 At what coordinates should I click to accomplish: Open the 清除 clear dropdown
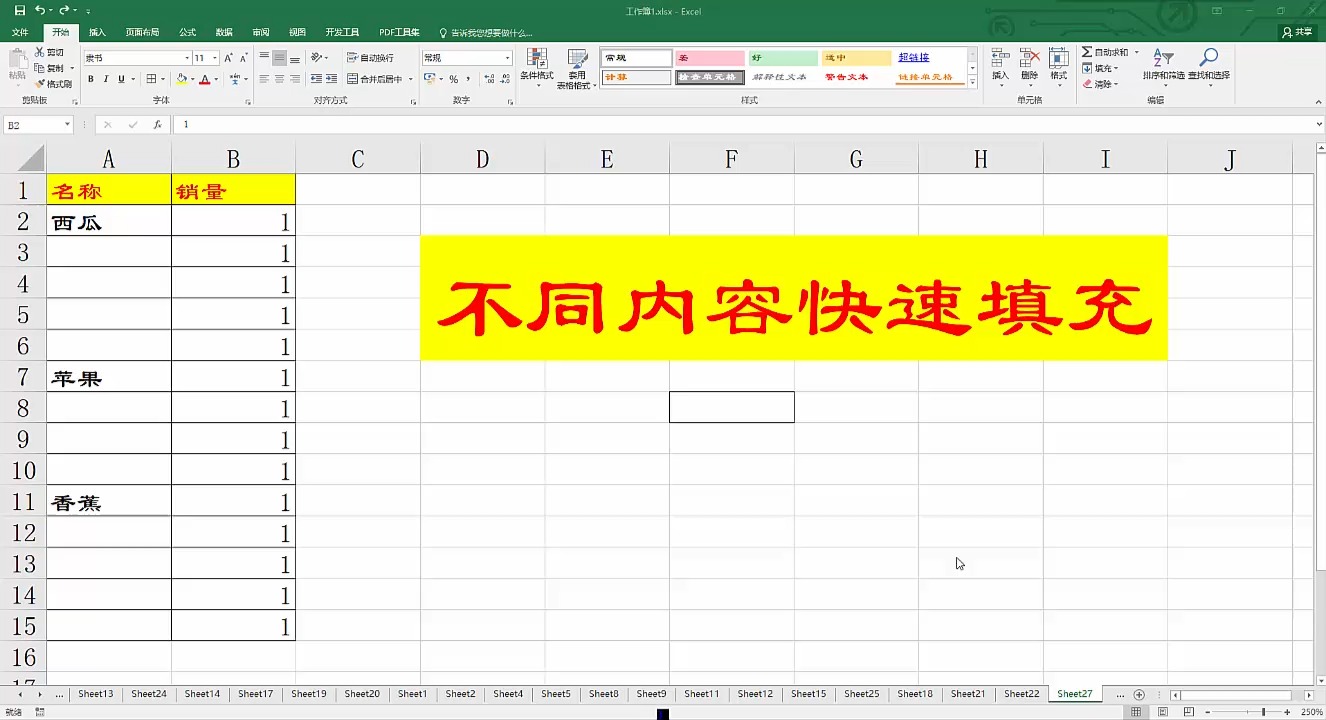click(x=1101, y=84)
